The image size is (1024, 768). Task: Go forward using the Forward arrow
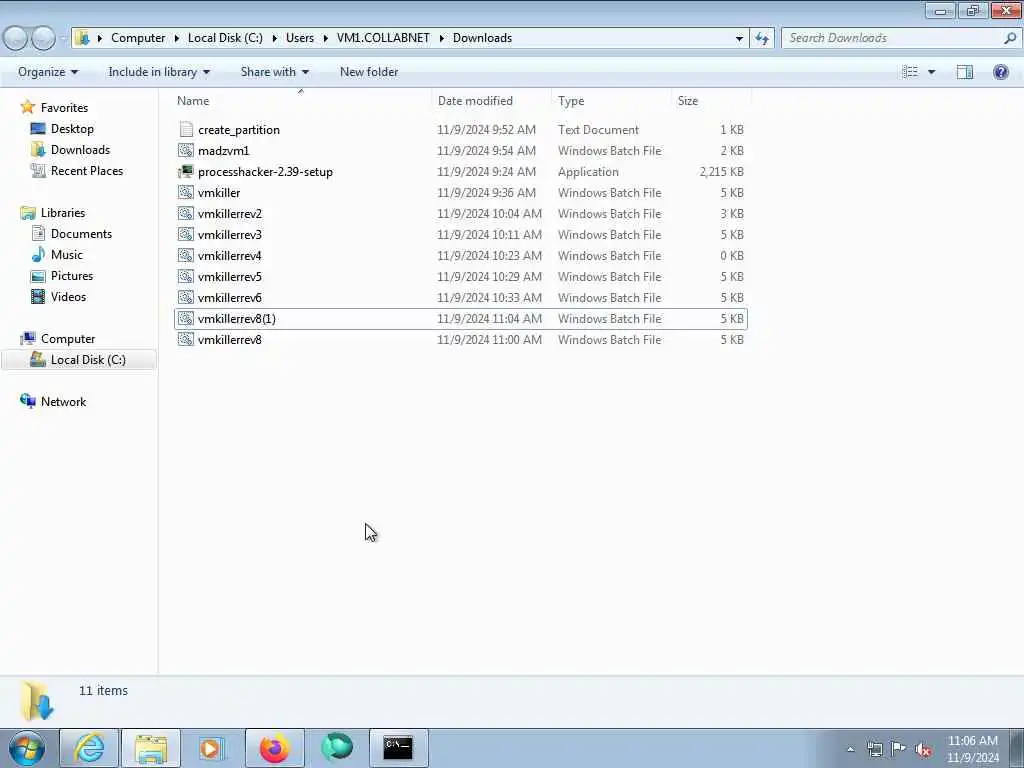pyautogui.click(x=43, y=38)
